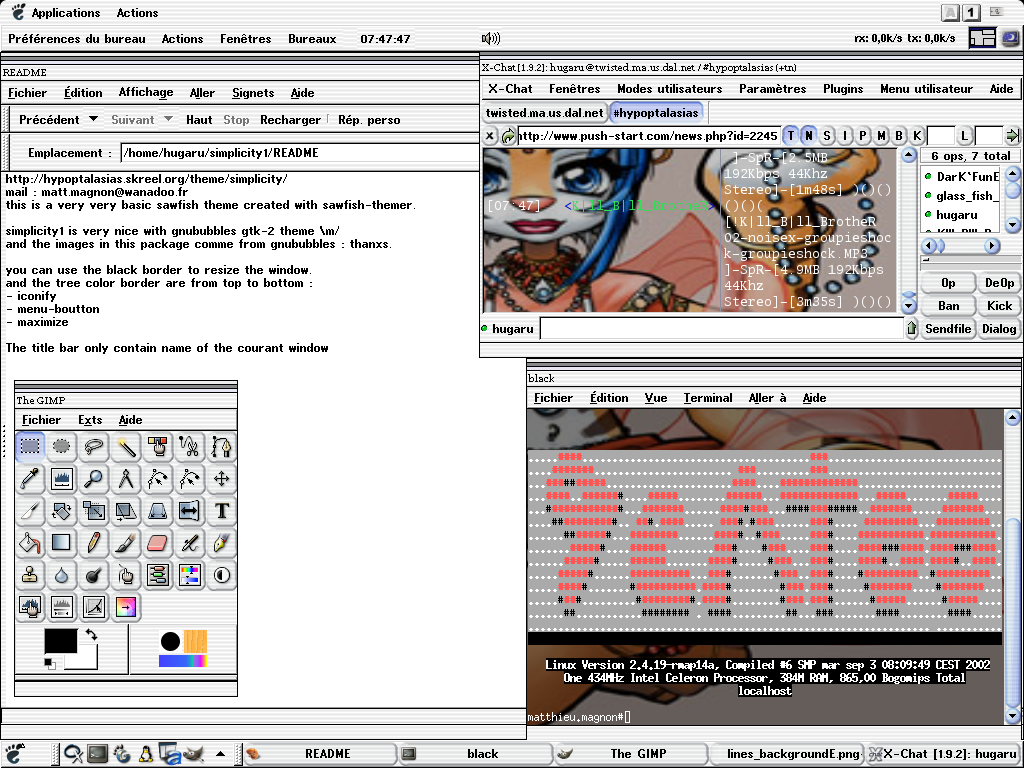Open the Exts menu in The GIMP

pos(90,420)
